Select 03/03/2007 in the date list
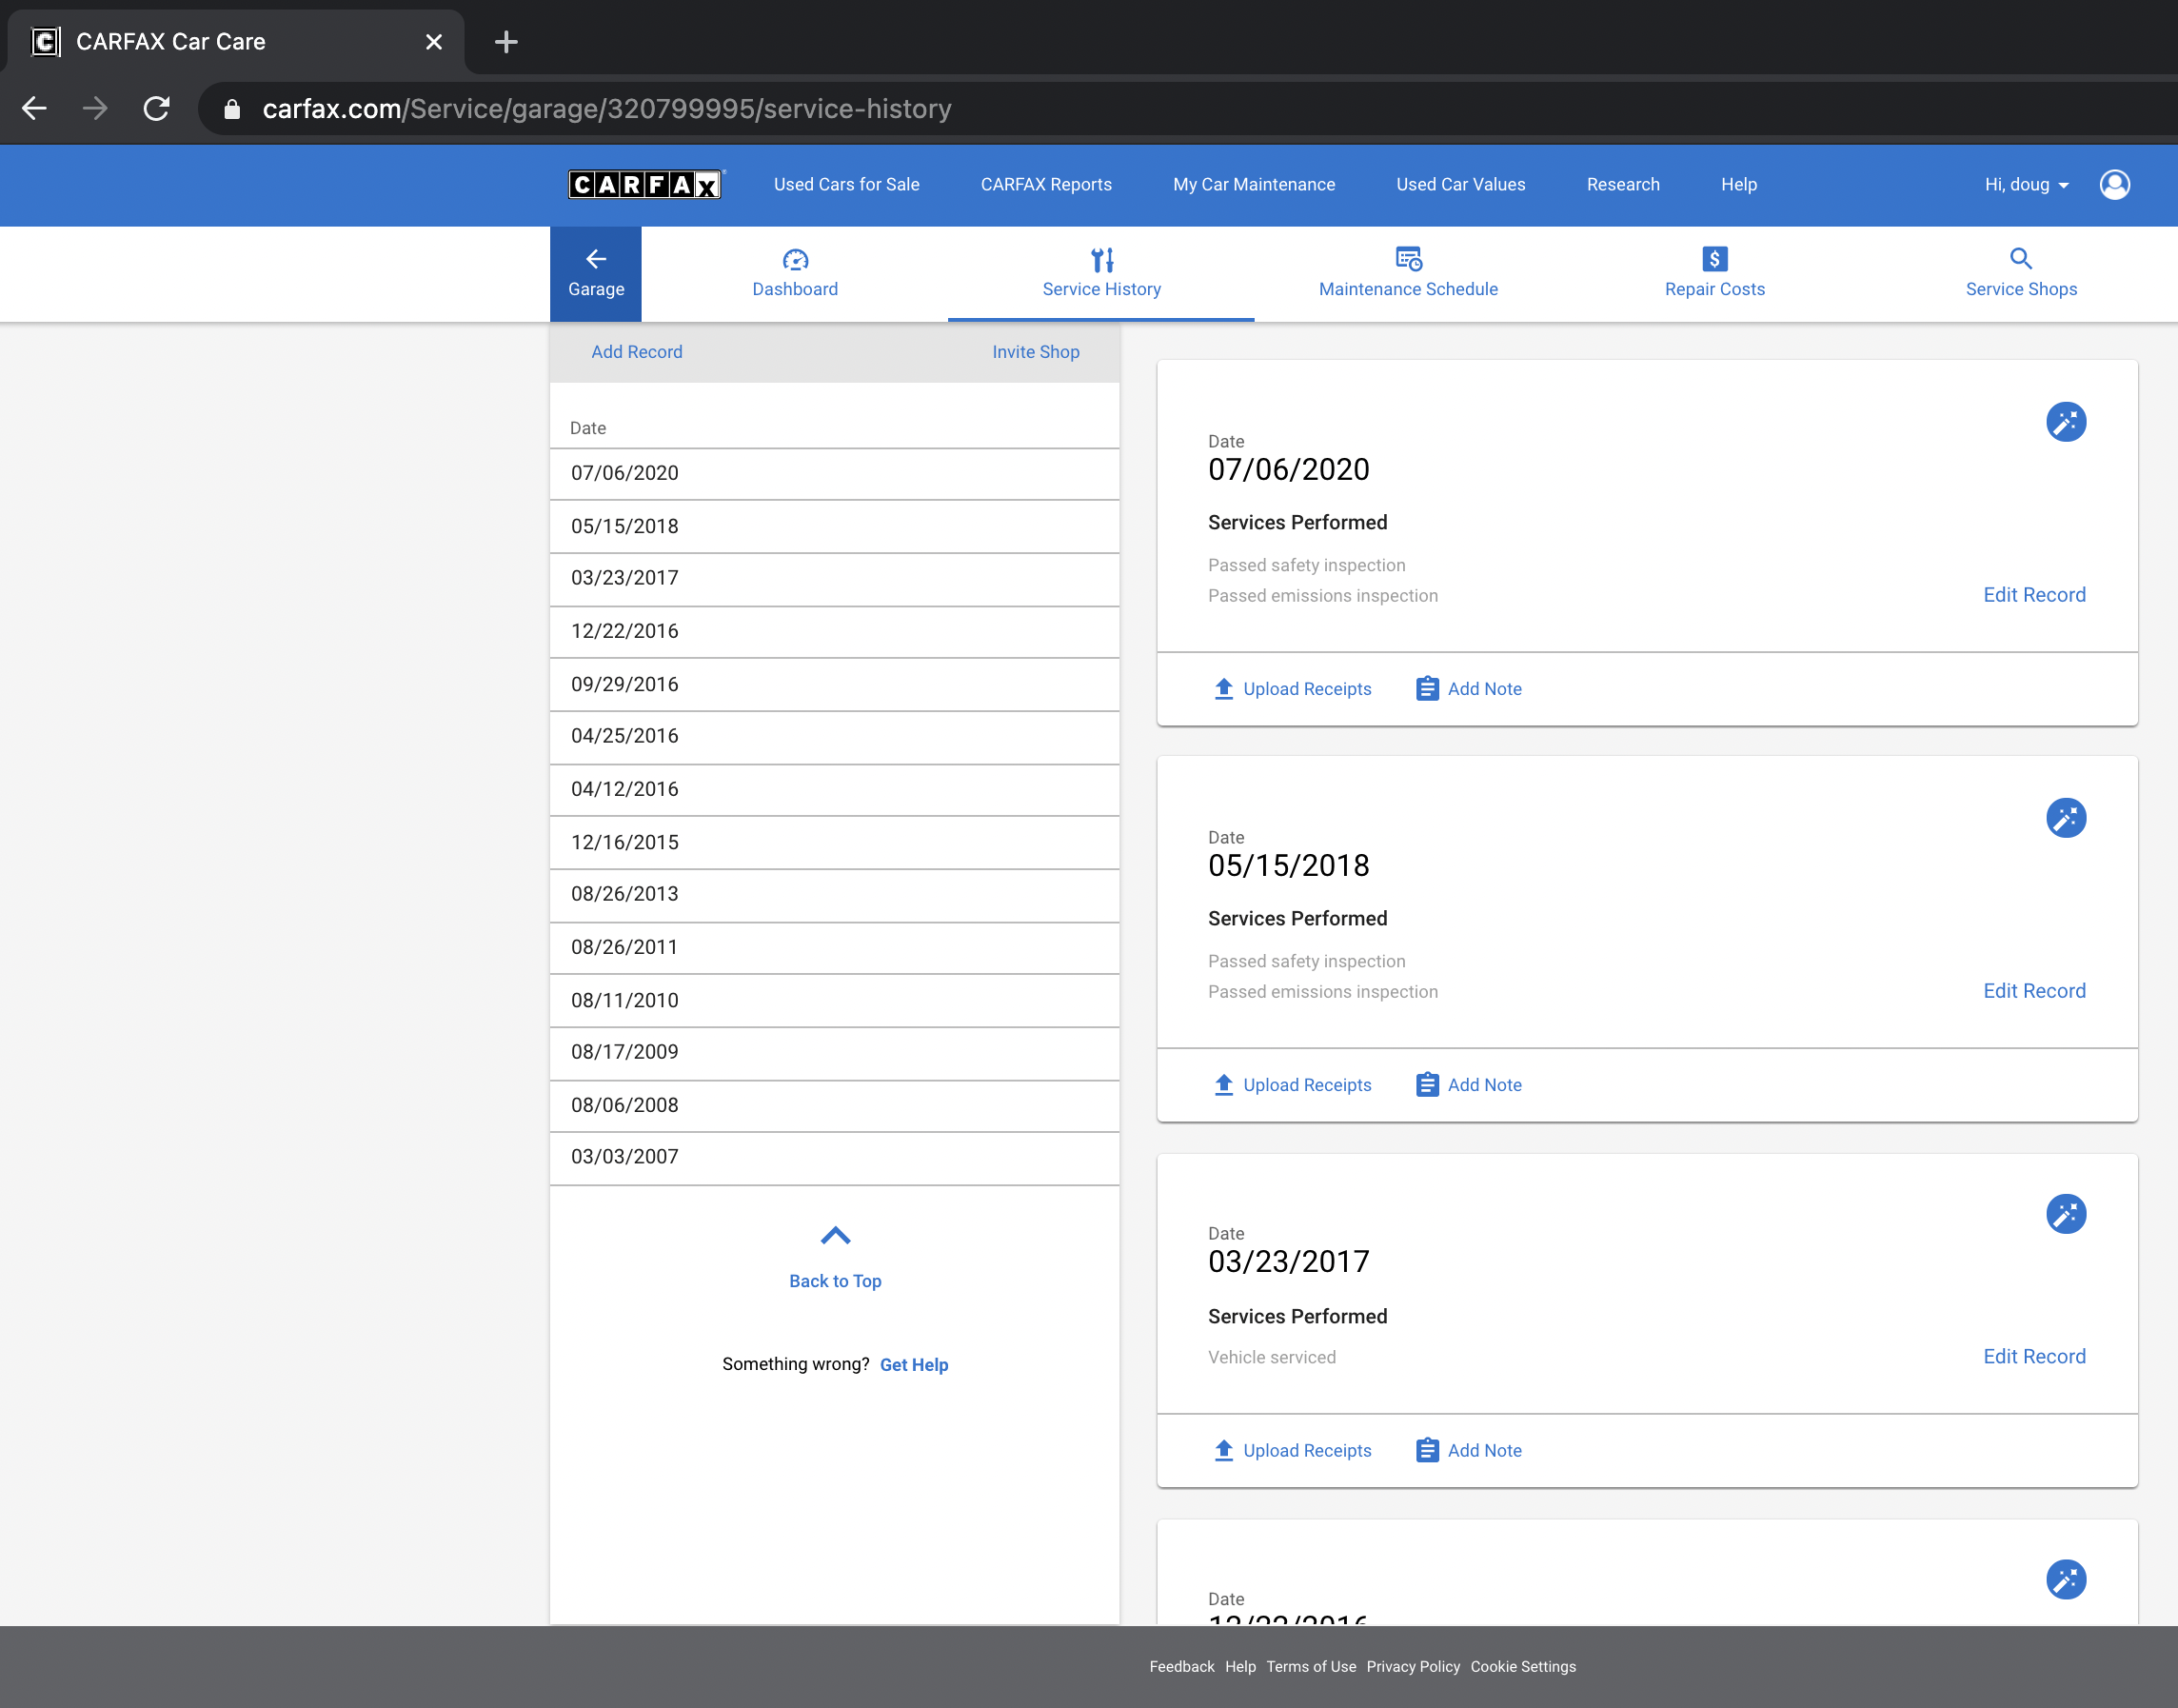Screen dimensions: 2178x1708 834,1158
